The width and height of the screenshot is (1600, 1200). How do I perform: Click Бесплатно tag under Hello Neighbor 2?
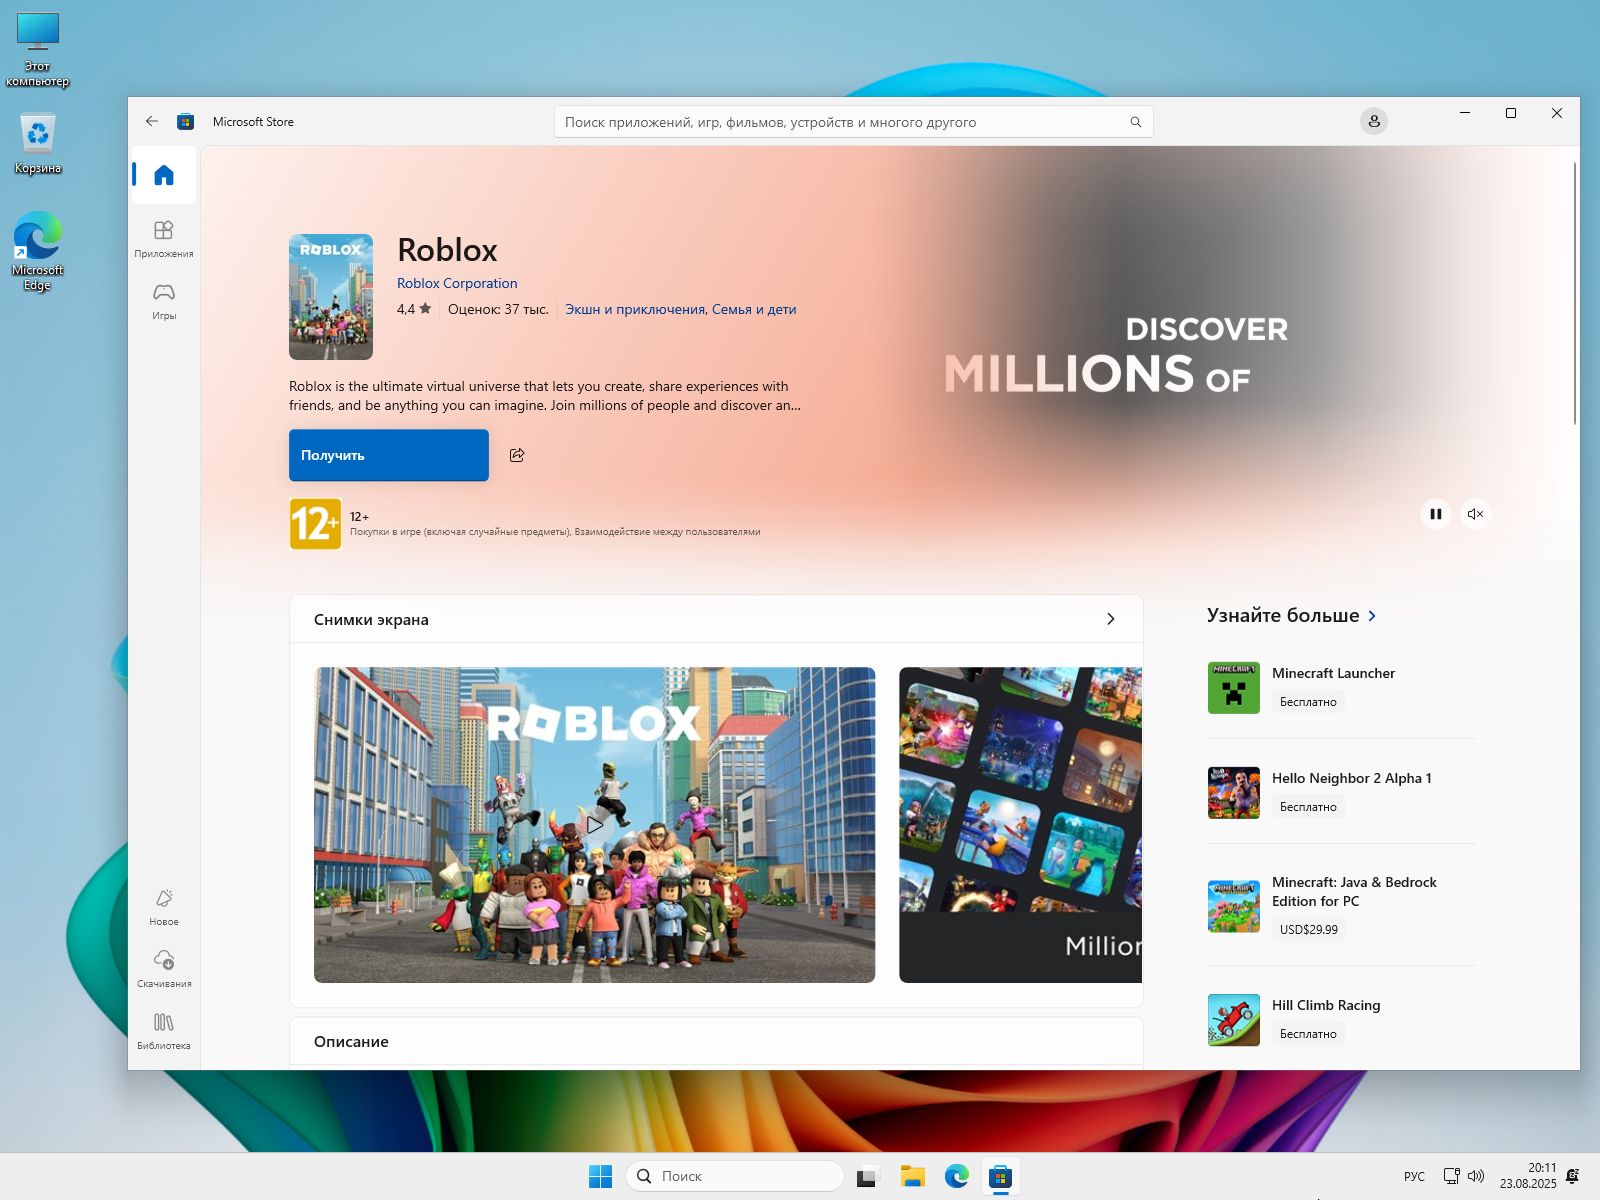[1308, 807]
